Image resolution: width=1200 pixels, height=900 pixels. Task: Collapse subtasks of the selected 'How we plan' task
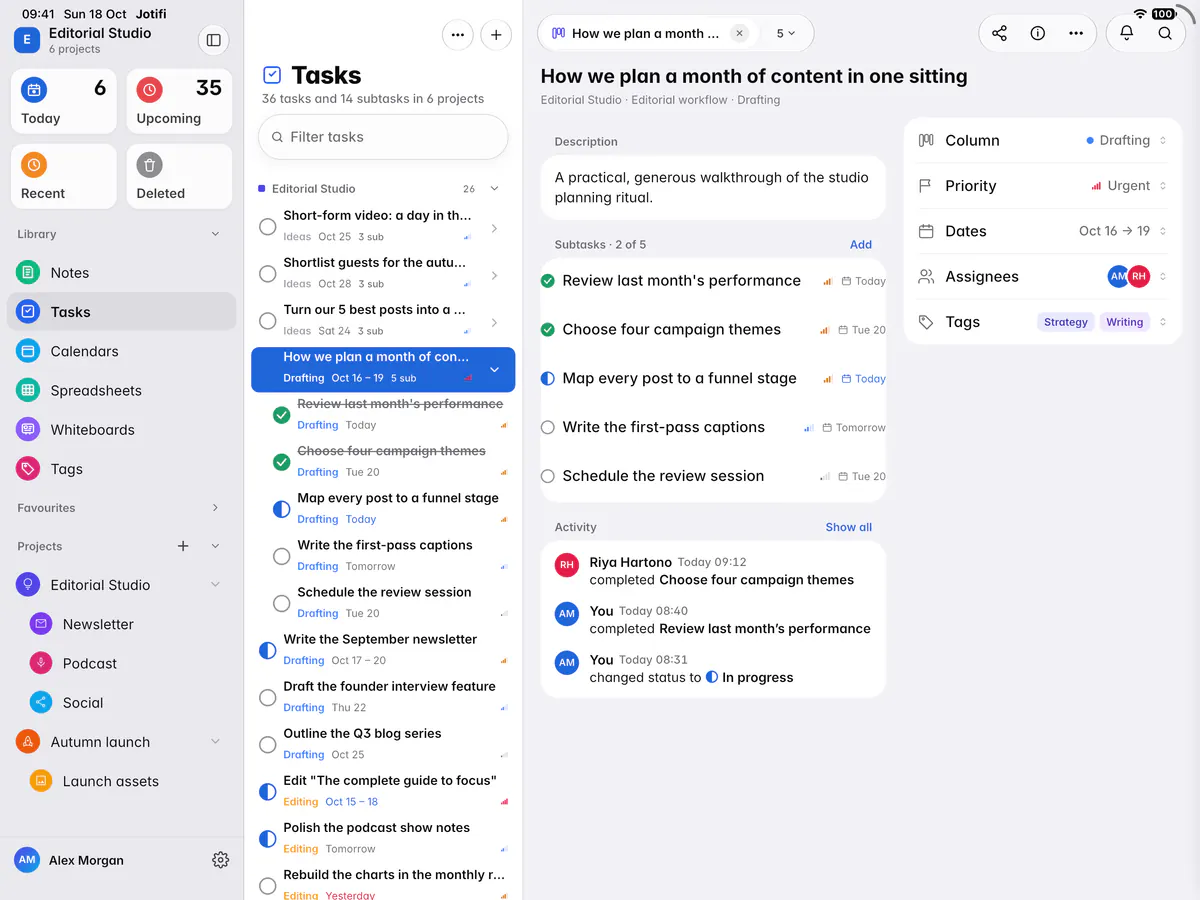pyautogui.click(x=494, y=370)
